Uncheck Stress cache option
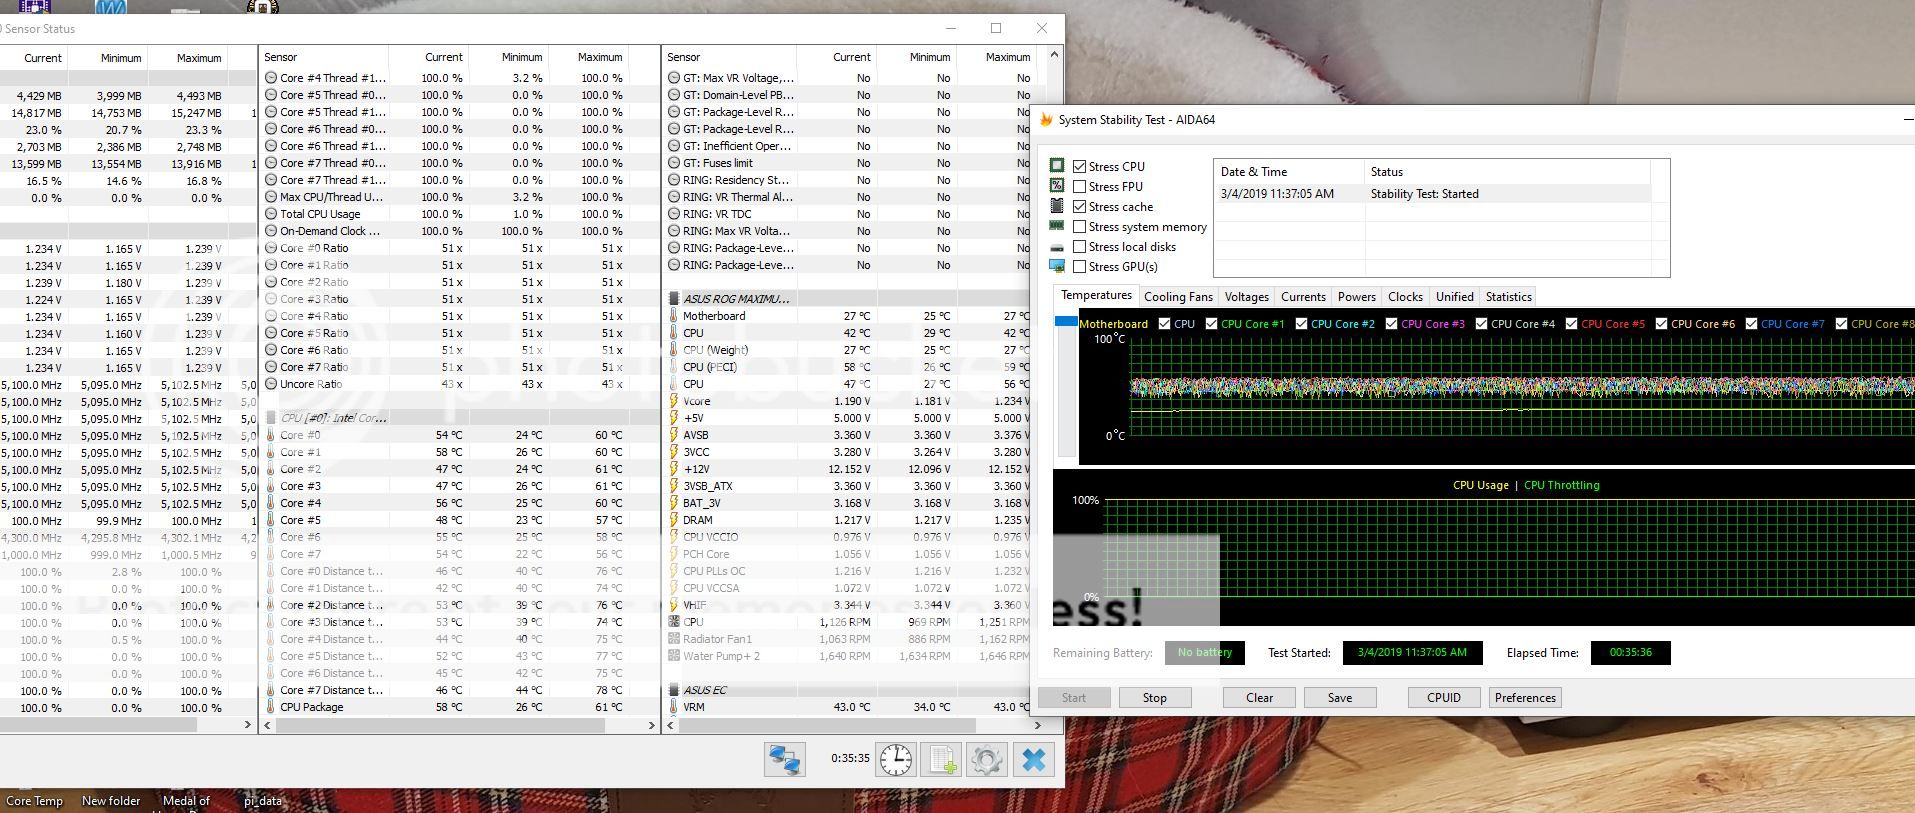The width and height of the screenshot is (1915, 813). (1079, 206)
